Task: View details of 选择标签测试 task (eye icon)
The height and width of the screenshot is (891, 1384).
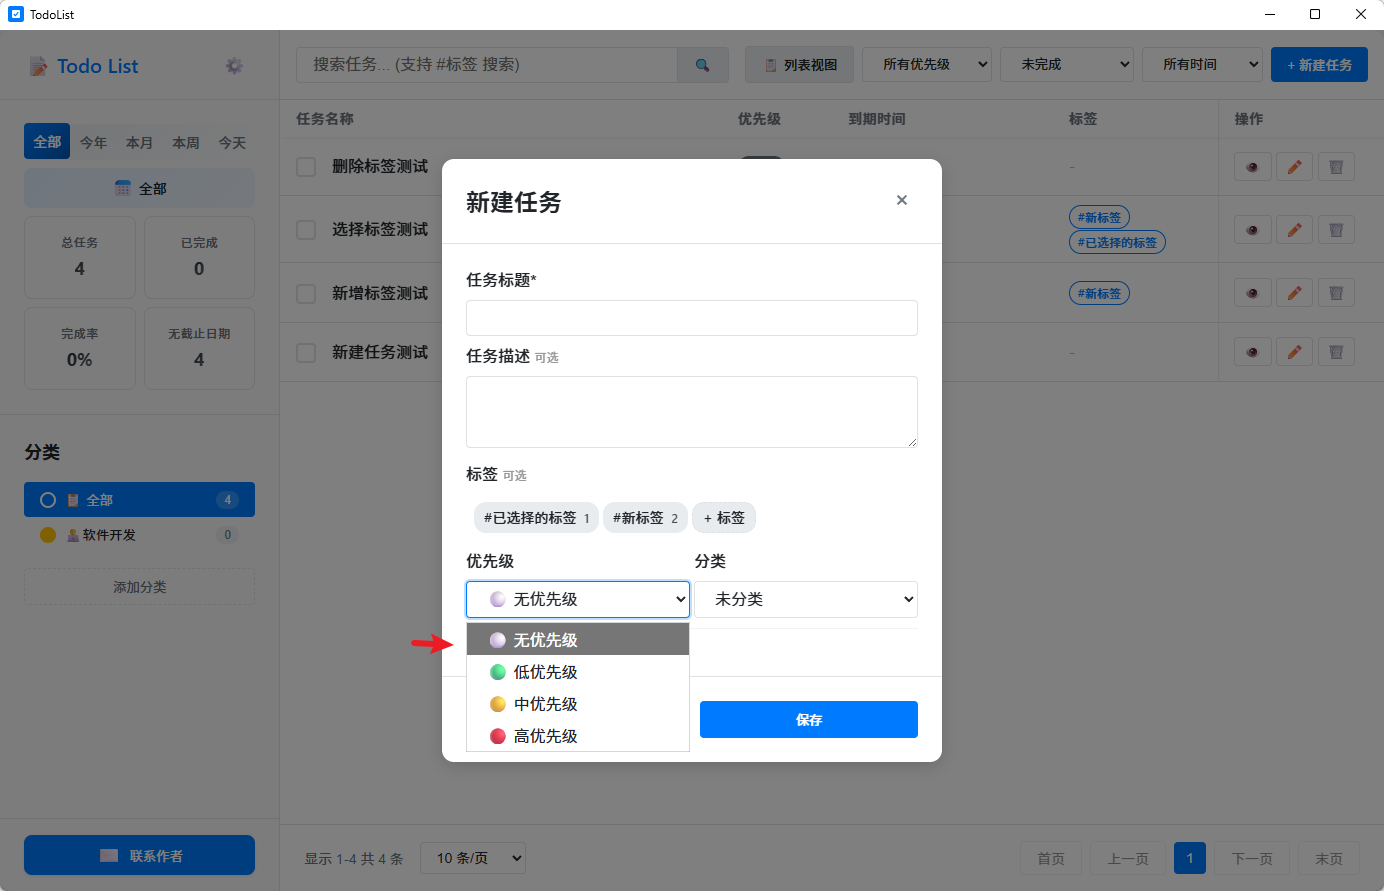Action: click(x=1252, y=230)
